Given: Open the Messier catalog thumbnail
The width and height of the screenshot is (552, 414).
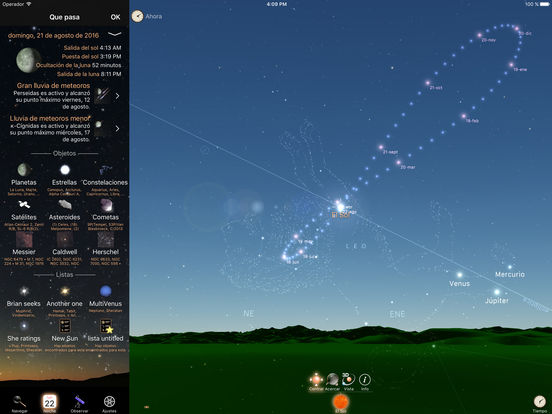Looking at the screenshot, I should (24, 240).
